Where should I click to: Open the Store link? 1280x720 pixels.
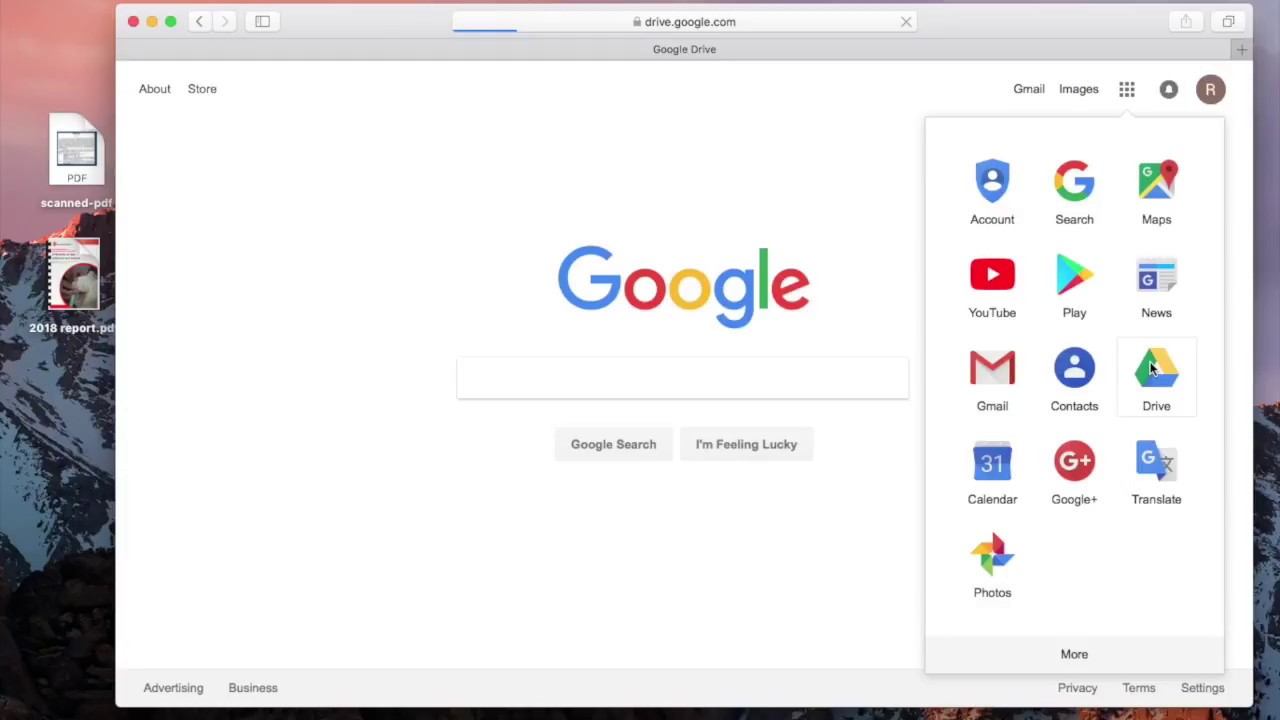tap(202, 89)
